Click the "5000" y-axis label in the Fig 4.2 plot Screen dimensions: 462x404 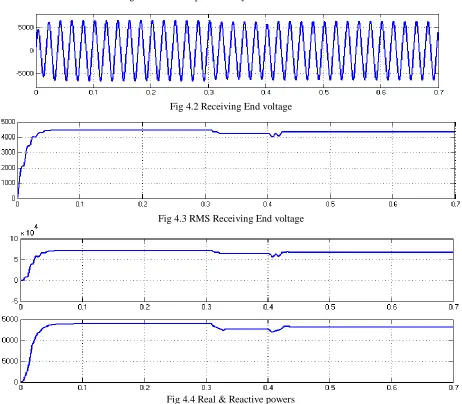26,27
